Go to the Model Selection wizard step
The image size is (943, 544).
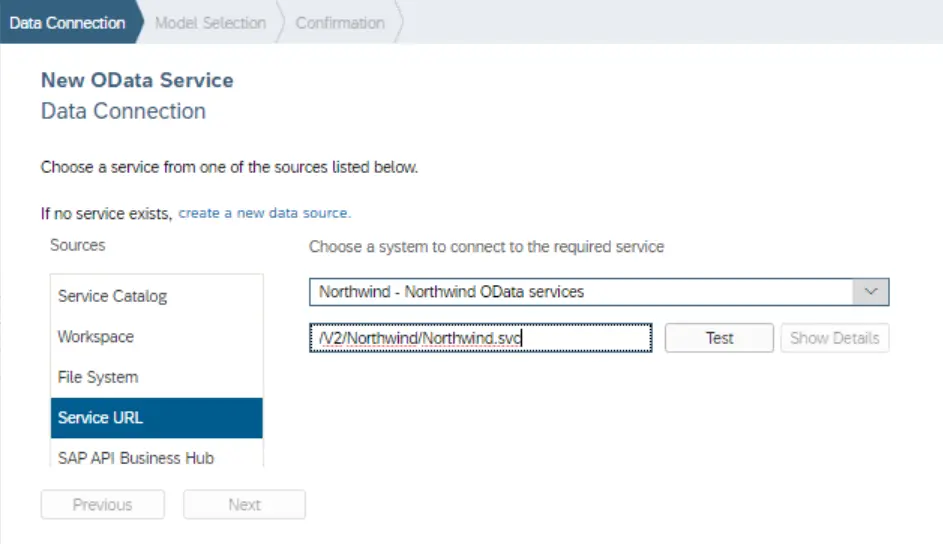tap(210, 22)
